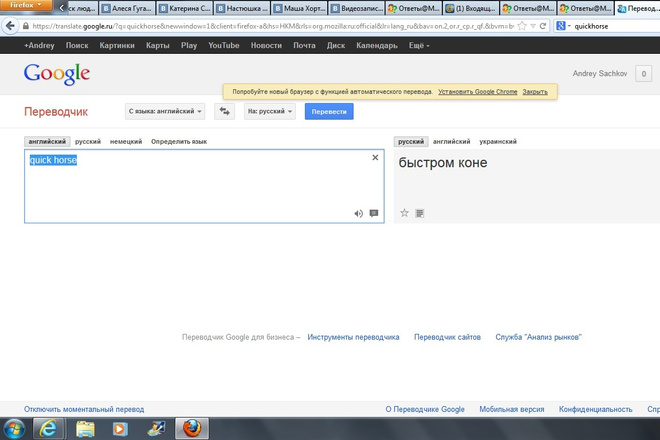Click the browser address bar
The image size is (660, 440).
click(273, 26)
